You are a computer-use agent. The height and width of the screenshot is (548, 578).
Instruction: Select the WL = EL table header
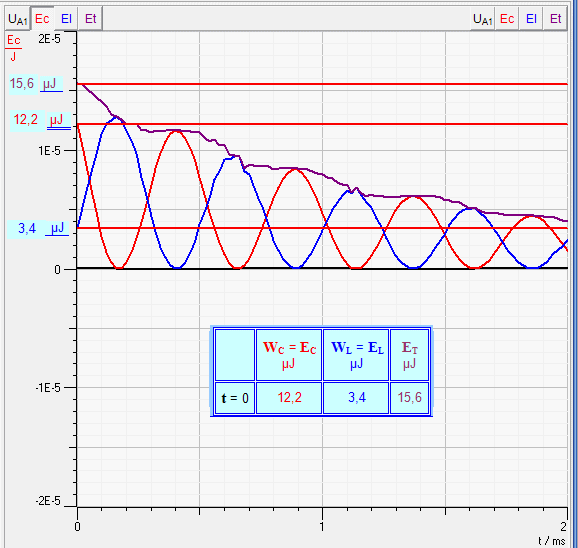point(356,355)
